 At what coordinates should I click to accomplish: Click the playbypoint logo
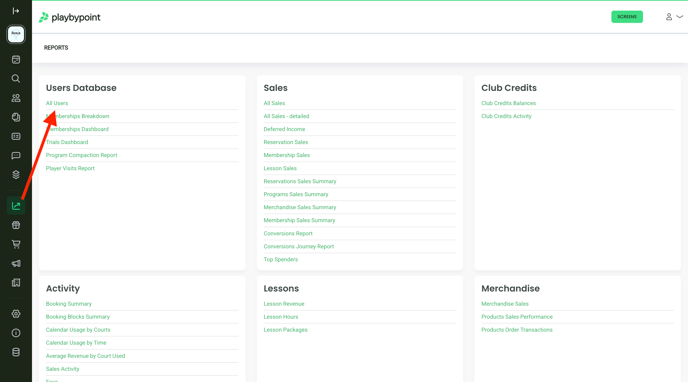pyautogui.click(x=70, y=18)
